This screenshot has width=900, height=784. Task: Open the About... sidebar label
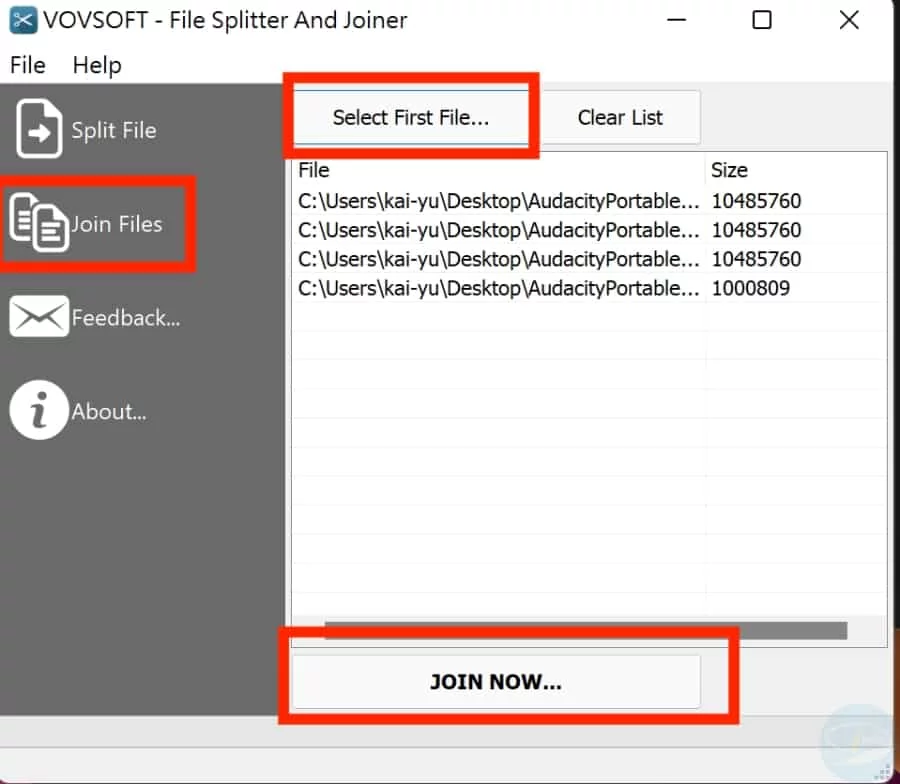tap(109, 412)
